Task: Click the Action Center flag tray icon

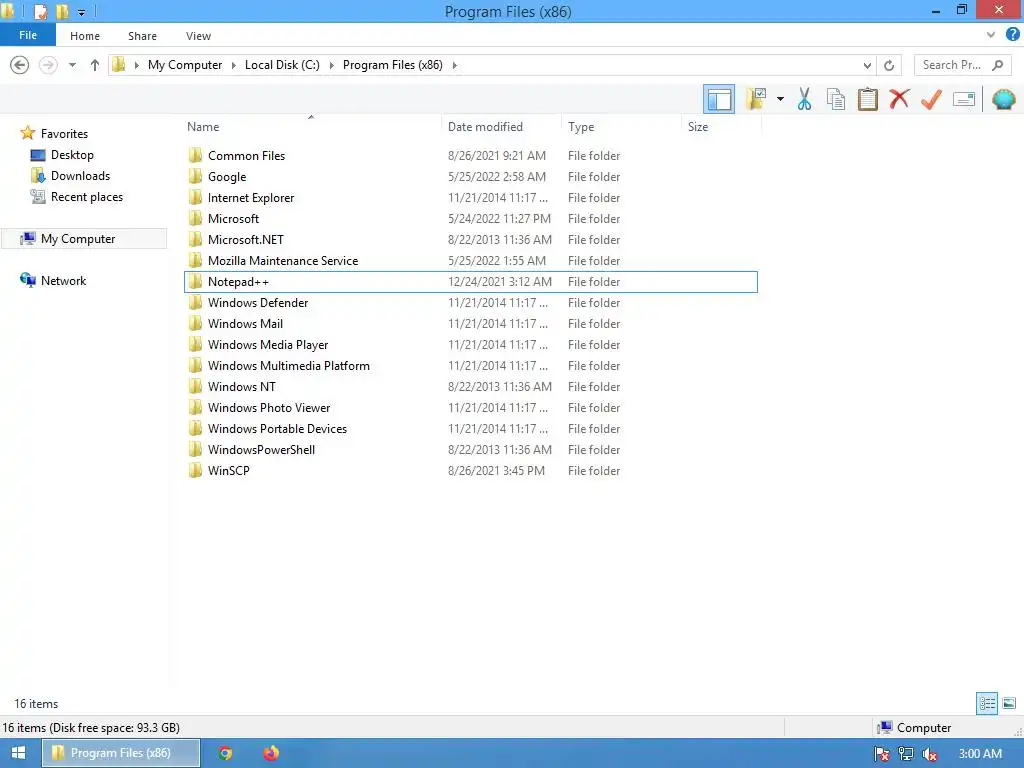Action: (882, 754)
